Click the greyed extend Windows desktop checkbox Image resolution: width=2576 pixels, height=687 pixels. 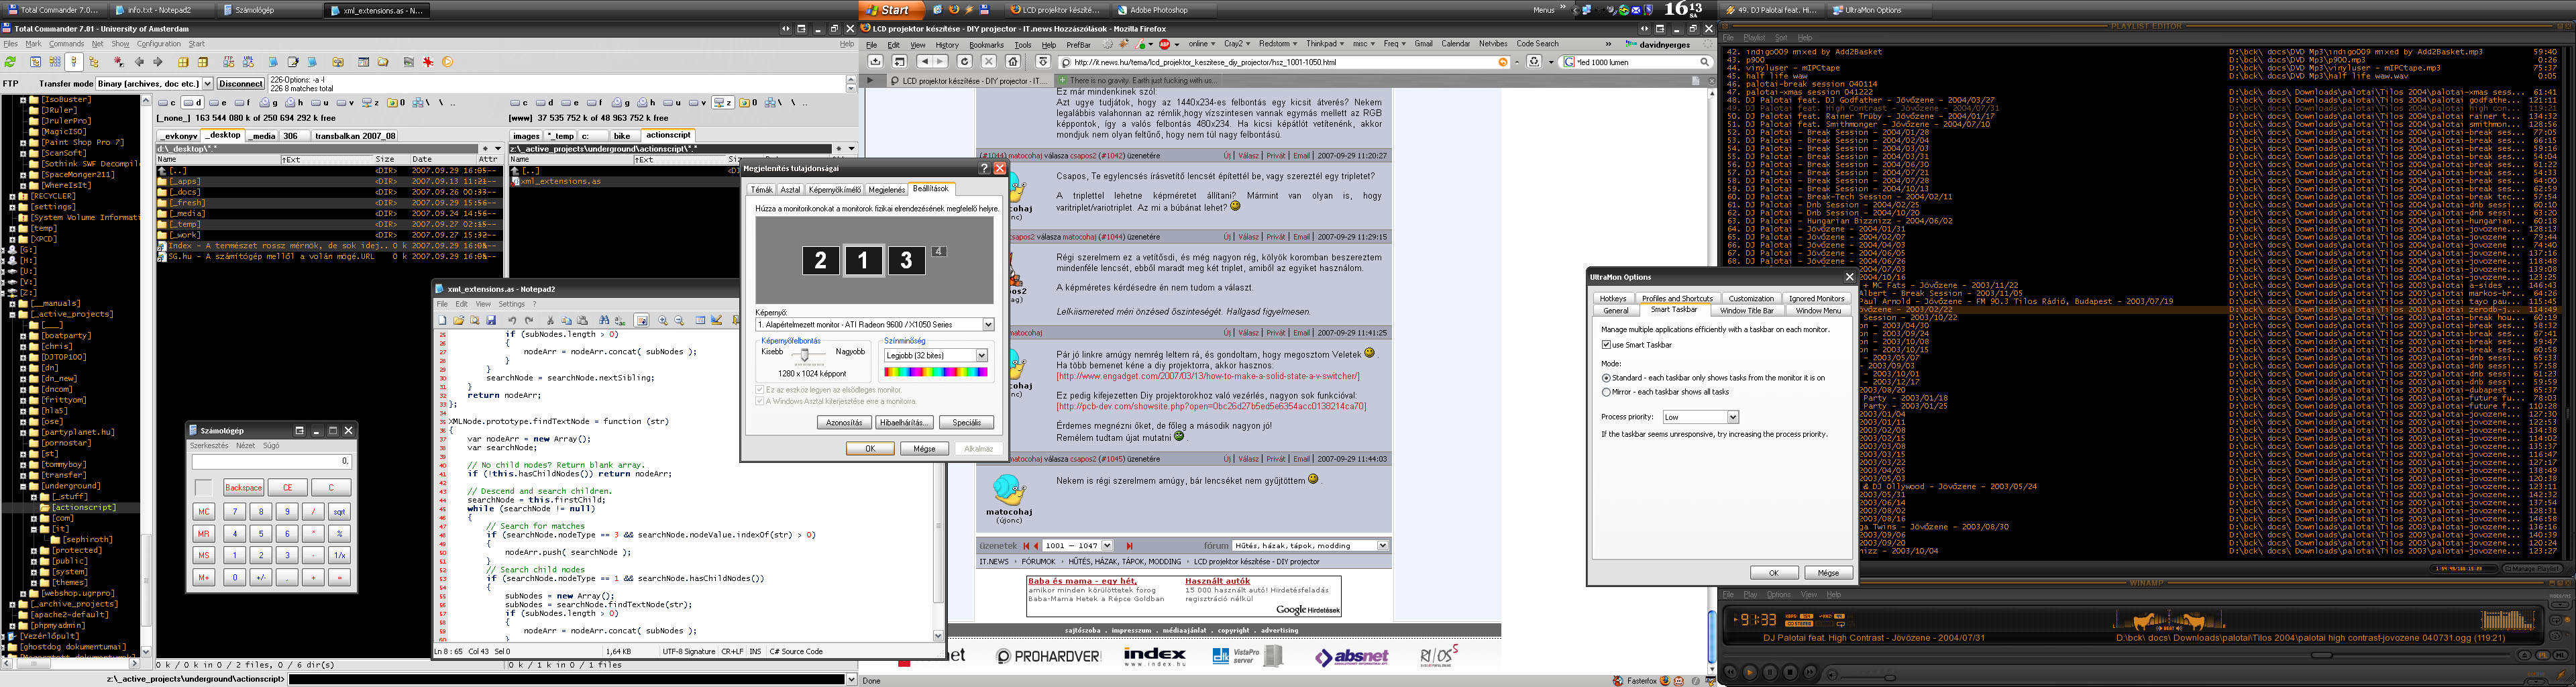click(760, 401)
